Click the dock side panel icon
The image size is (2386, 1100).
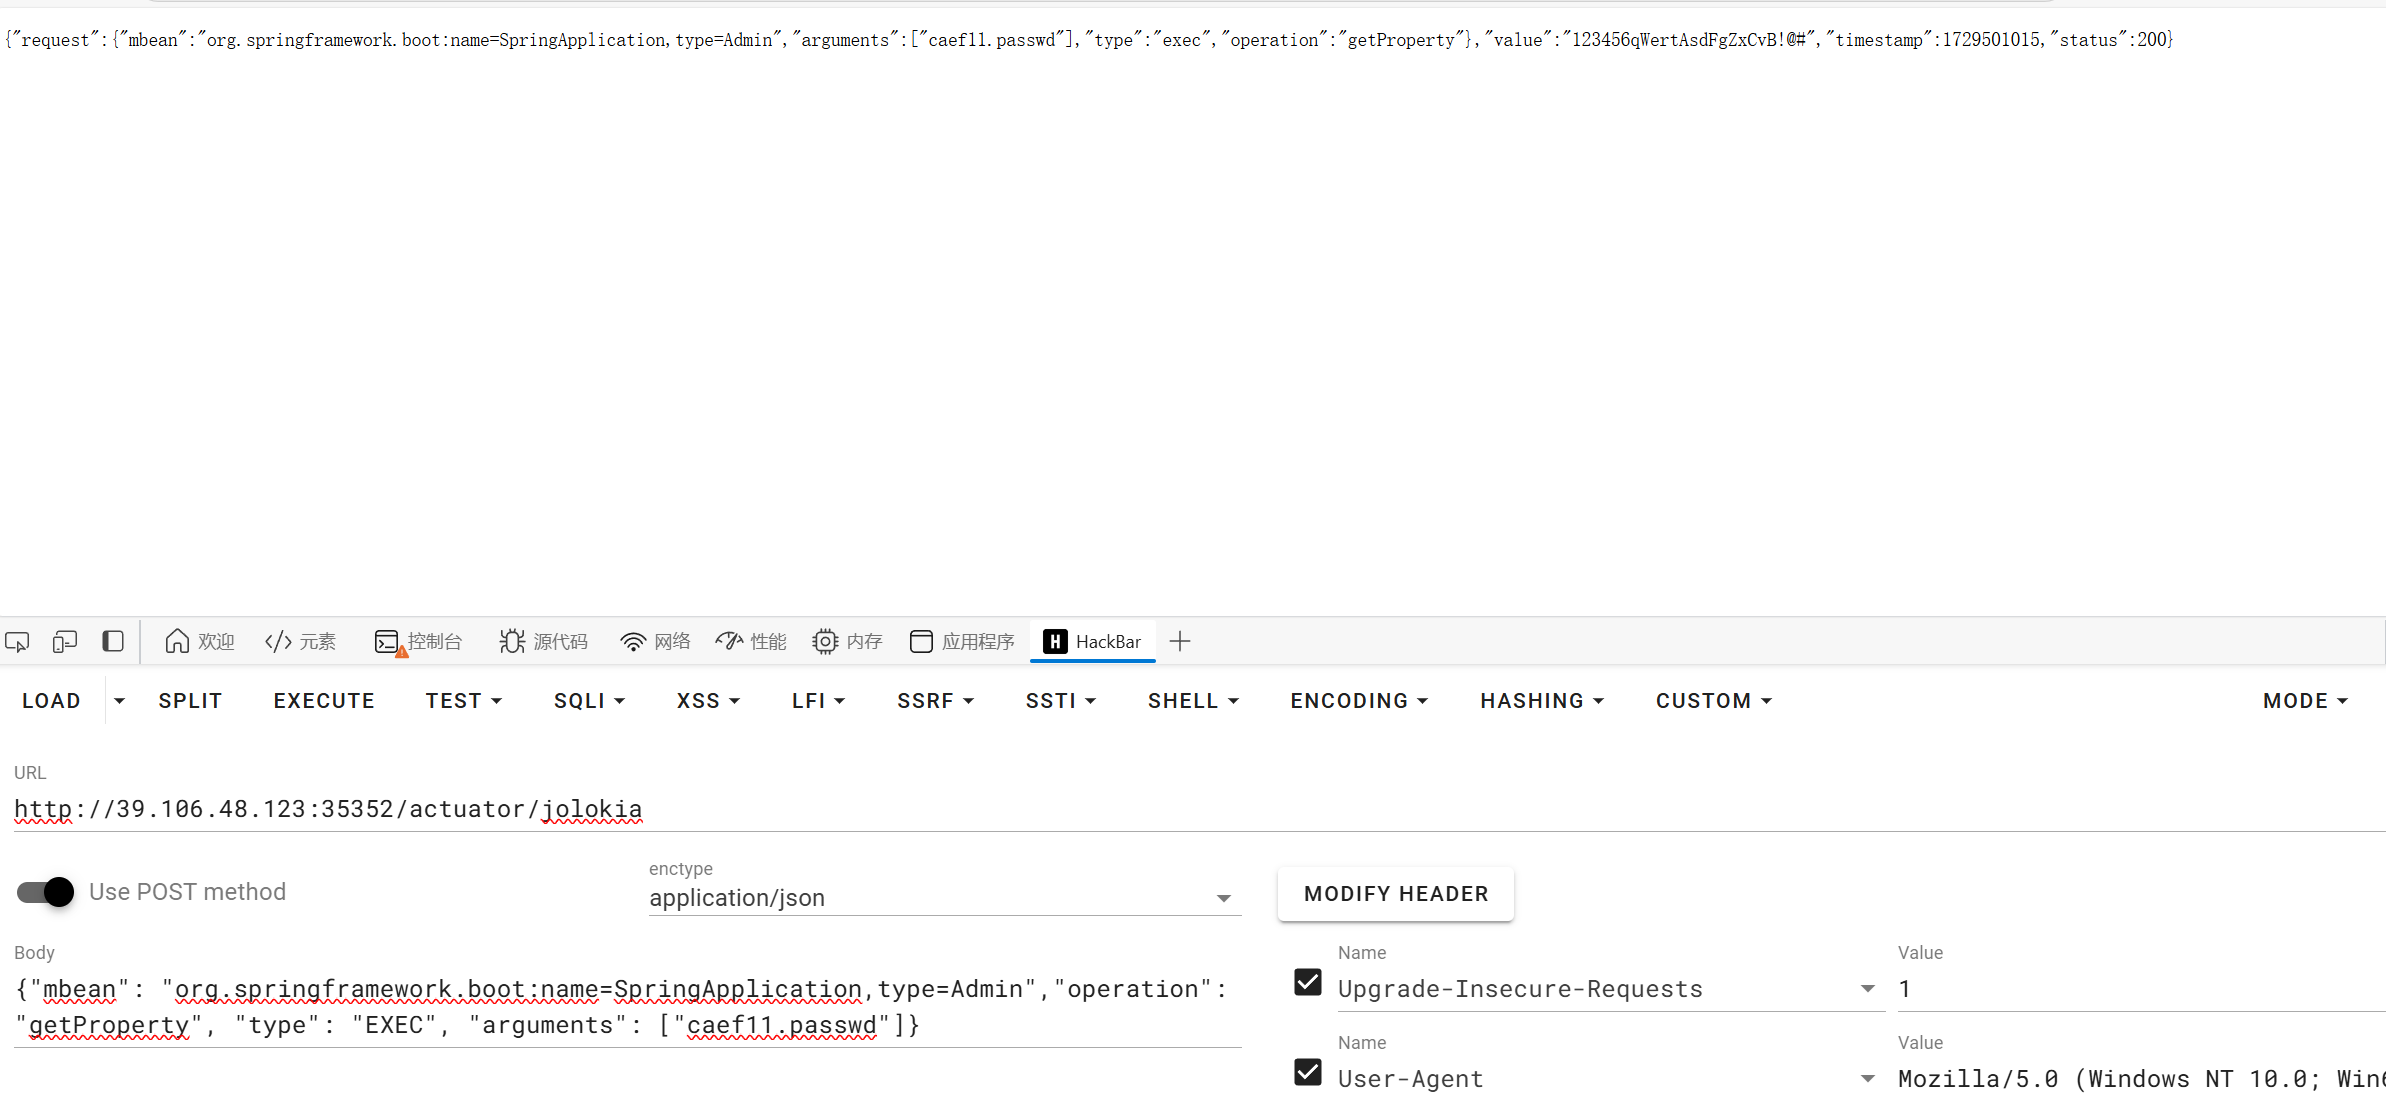click(113, 641)
